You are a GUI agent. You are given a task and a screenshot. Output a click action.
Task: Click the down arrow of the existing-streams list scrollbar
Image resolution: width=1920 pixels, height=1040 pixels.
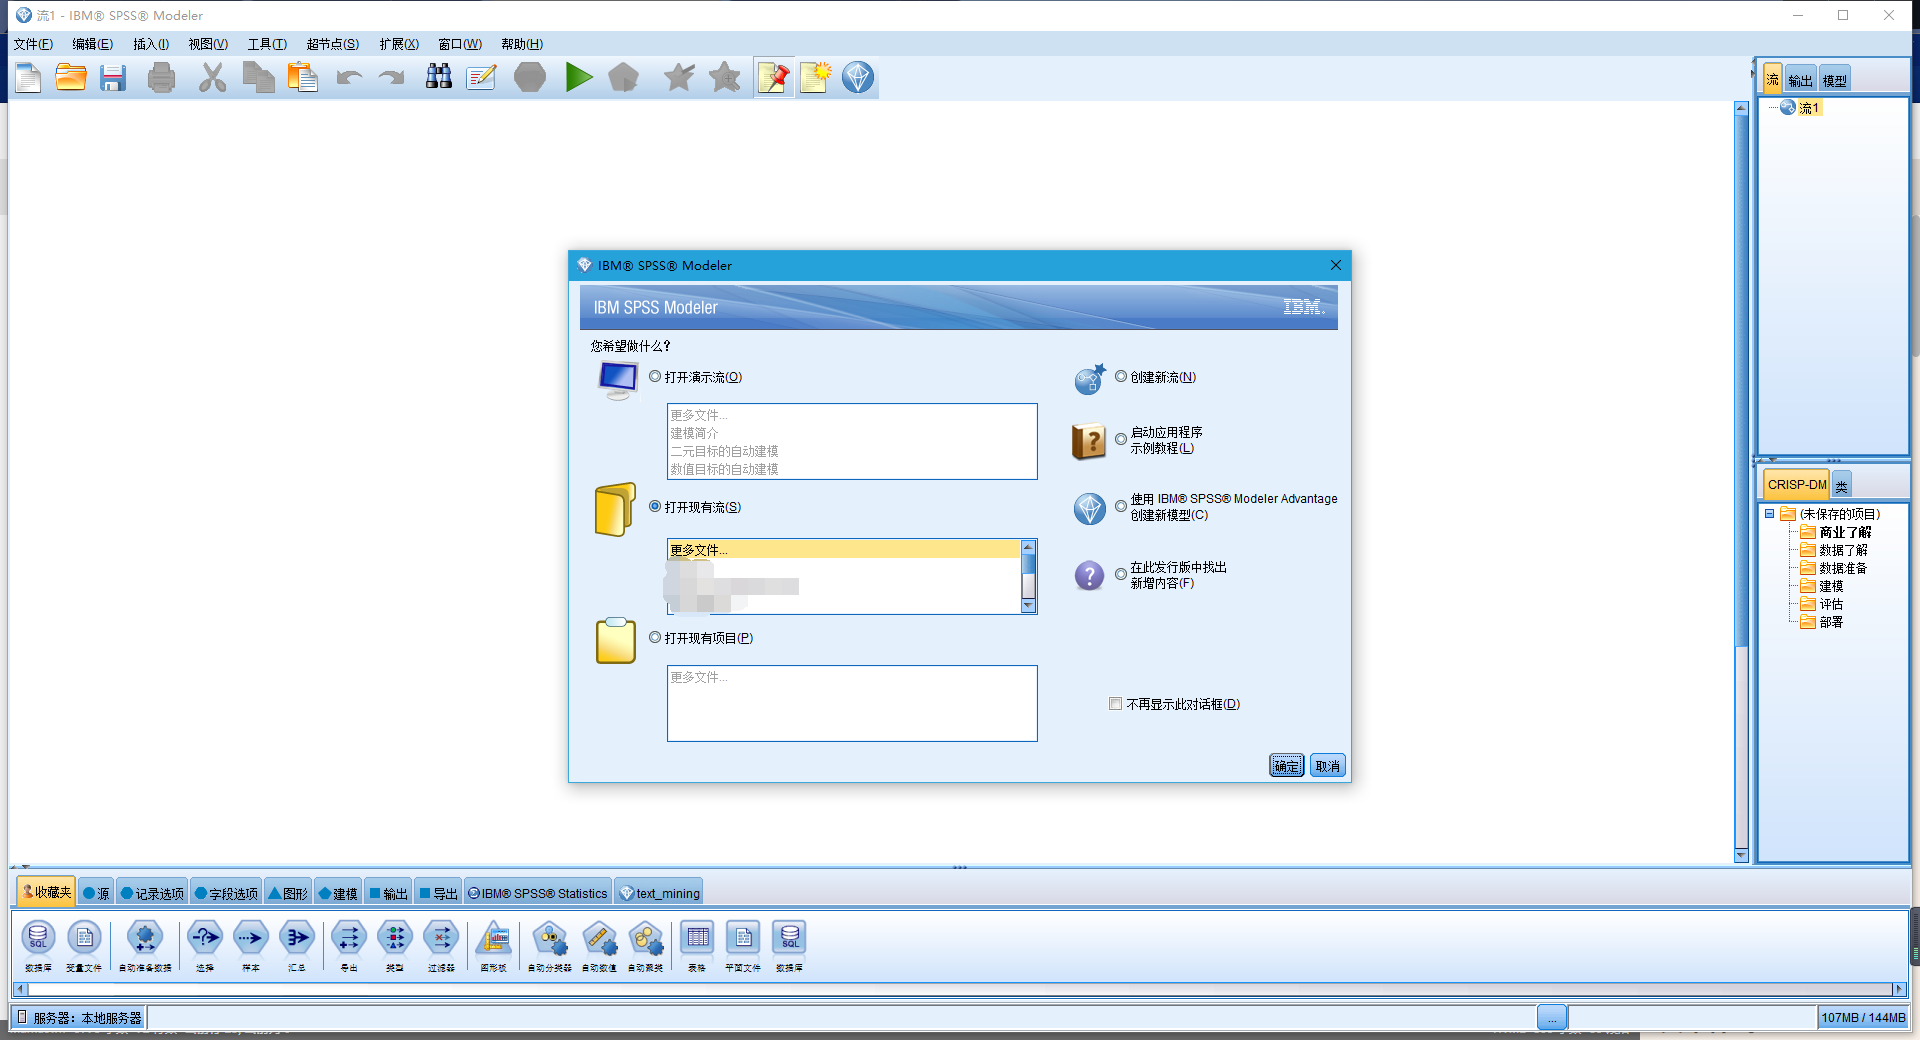coord(1028,606)
